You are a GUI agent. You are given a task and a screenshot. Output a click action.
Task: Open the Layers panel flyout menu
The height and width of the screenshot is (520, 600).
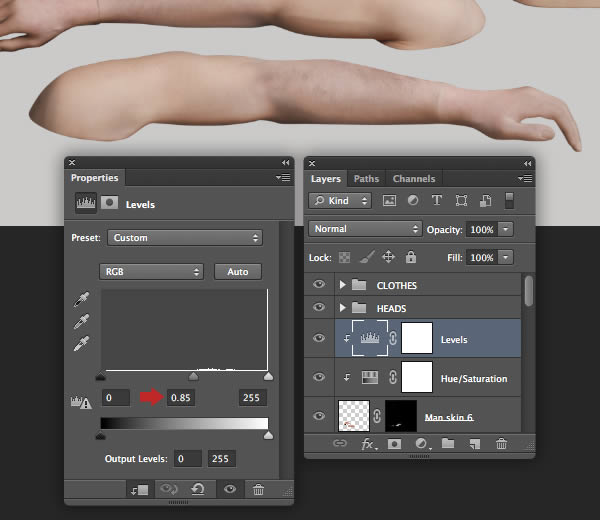coord(525,178)
